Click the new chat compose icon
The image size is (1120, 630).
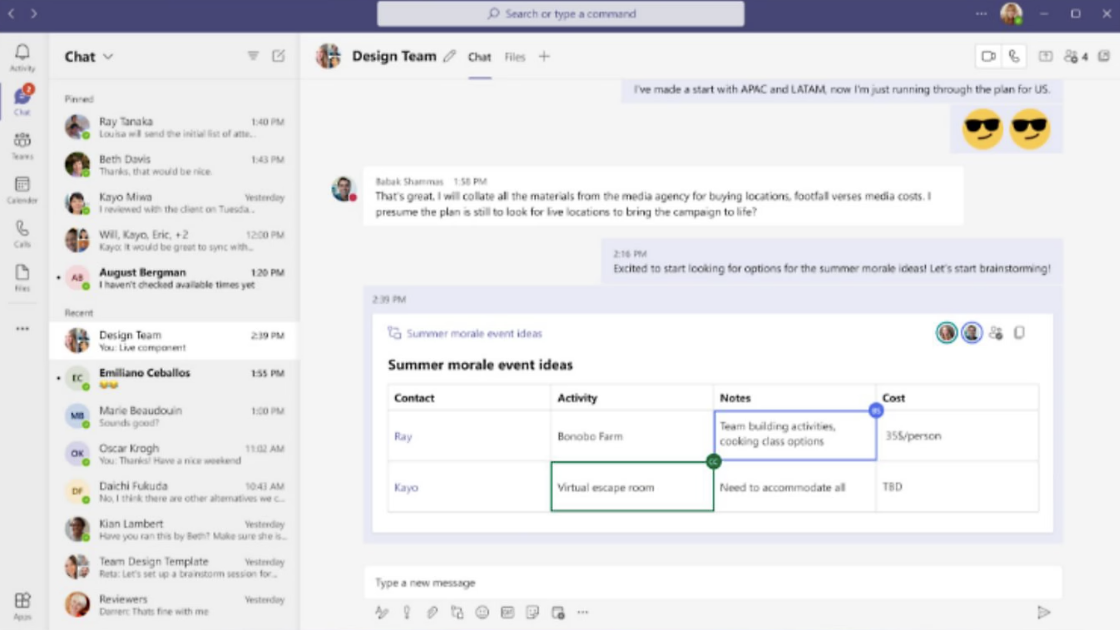tap(278, 56)
